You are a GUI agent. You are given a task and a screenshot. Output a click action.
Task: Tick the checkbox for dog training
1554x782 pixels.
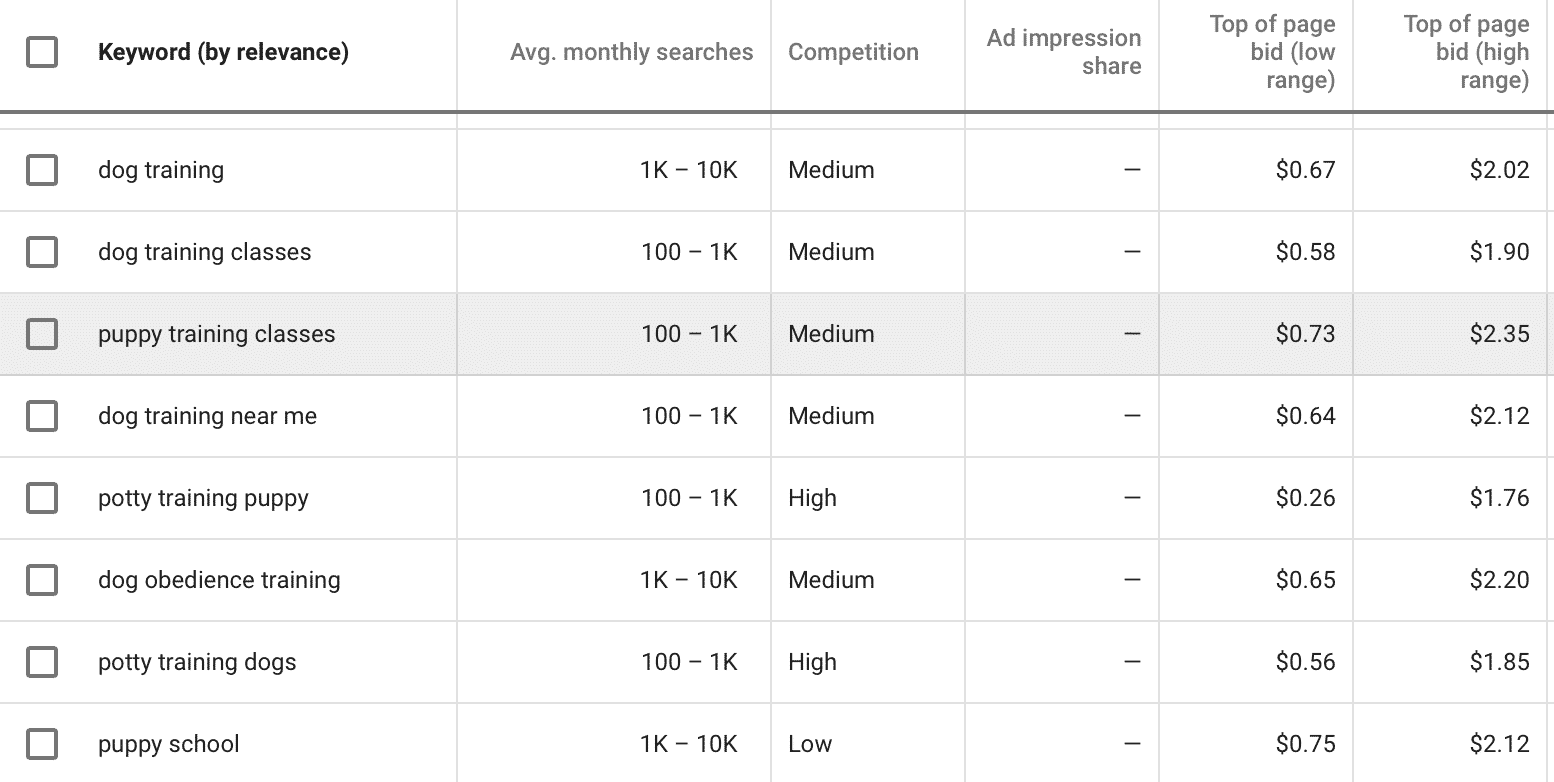click(x=42, y=170)
